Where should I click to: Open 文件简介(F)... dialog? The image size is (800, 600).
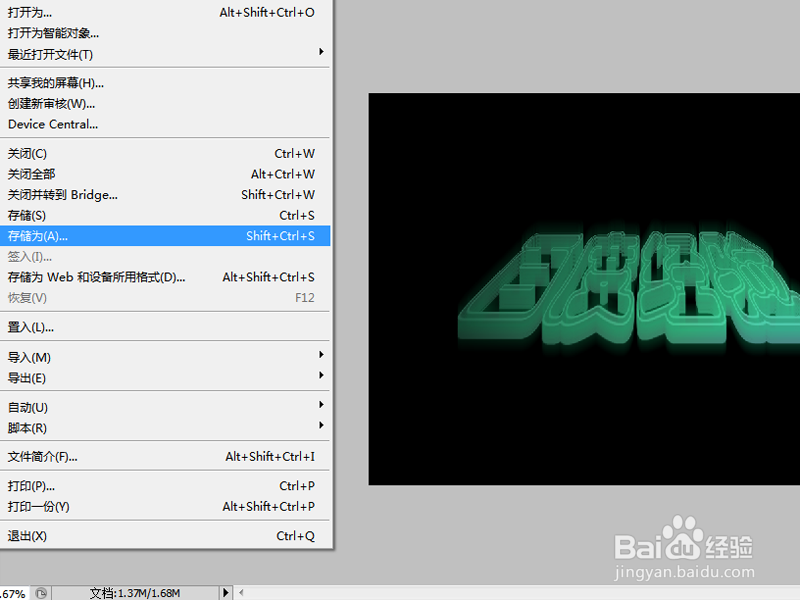(x=165, y=457)
